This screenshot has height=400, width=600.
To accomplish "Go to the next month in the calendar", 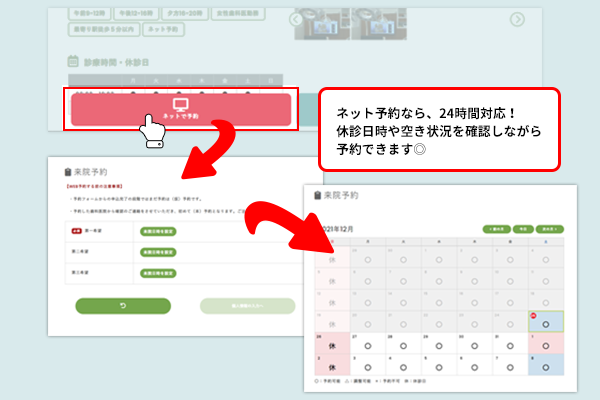I will pos(548,228).
